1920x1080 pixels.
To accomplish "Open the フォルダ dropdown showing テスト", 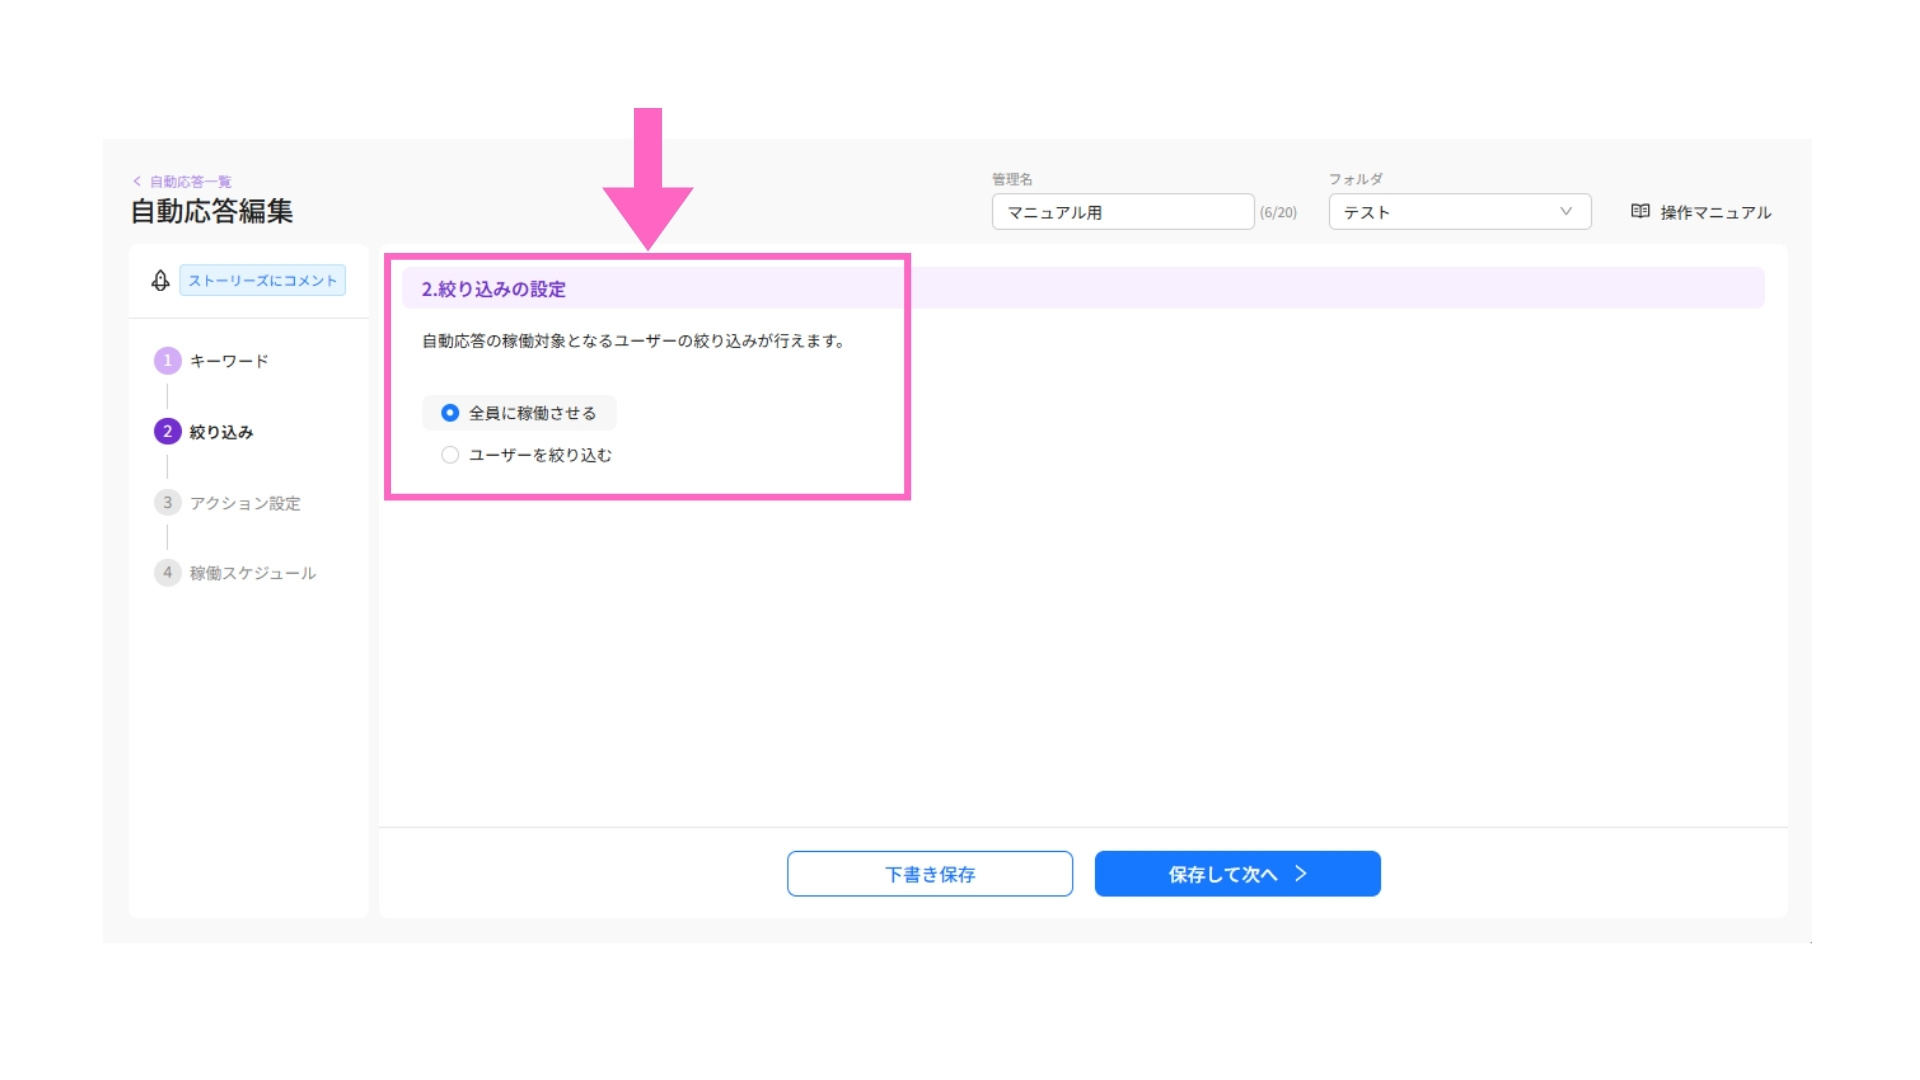I will tap(1460, 212).
